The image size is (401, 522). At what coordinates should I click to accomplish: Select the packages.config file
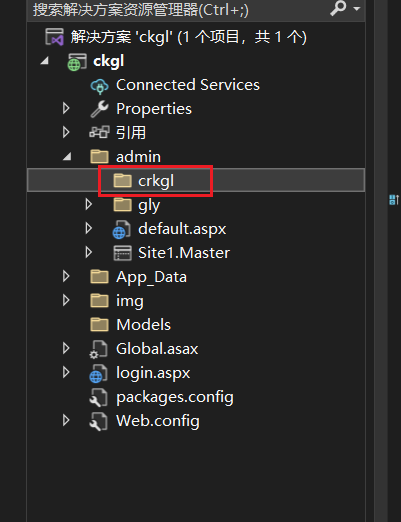pyautogui.click(x=175, y=397)
